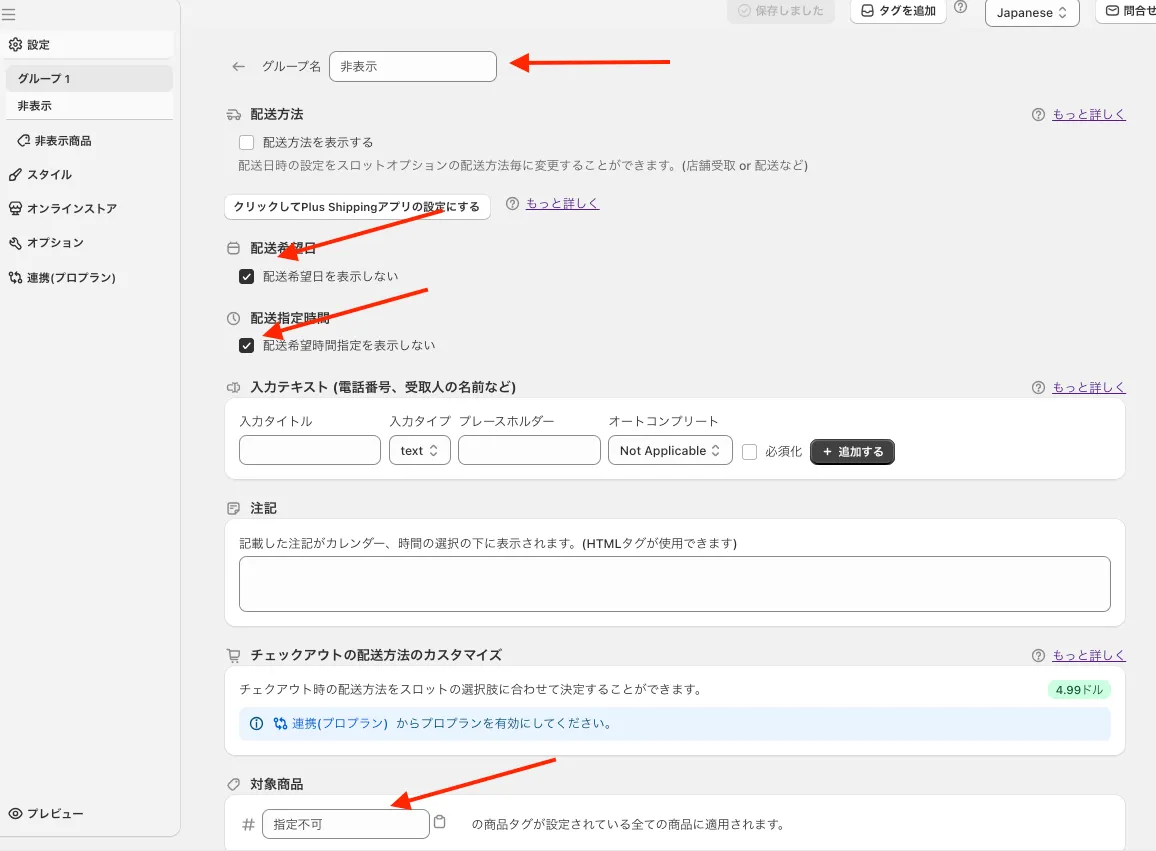Viewport: 1156px width, 851px height.
Task: Click the help icon in 入力テキスト row
Action: tap(1038, 388)
